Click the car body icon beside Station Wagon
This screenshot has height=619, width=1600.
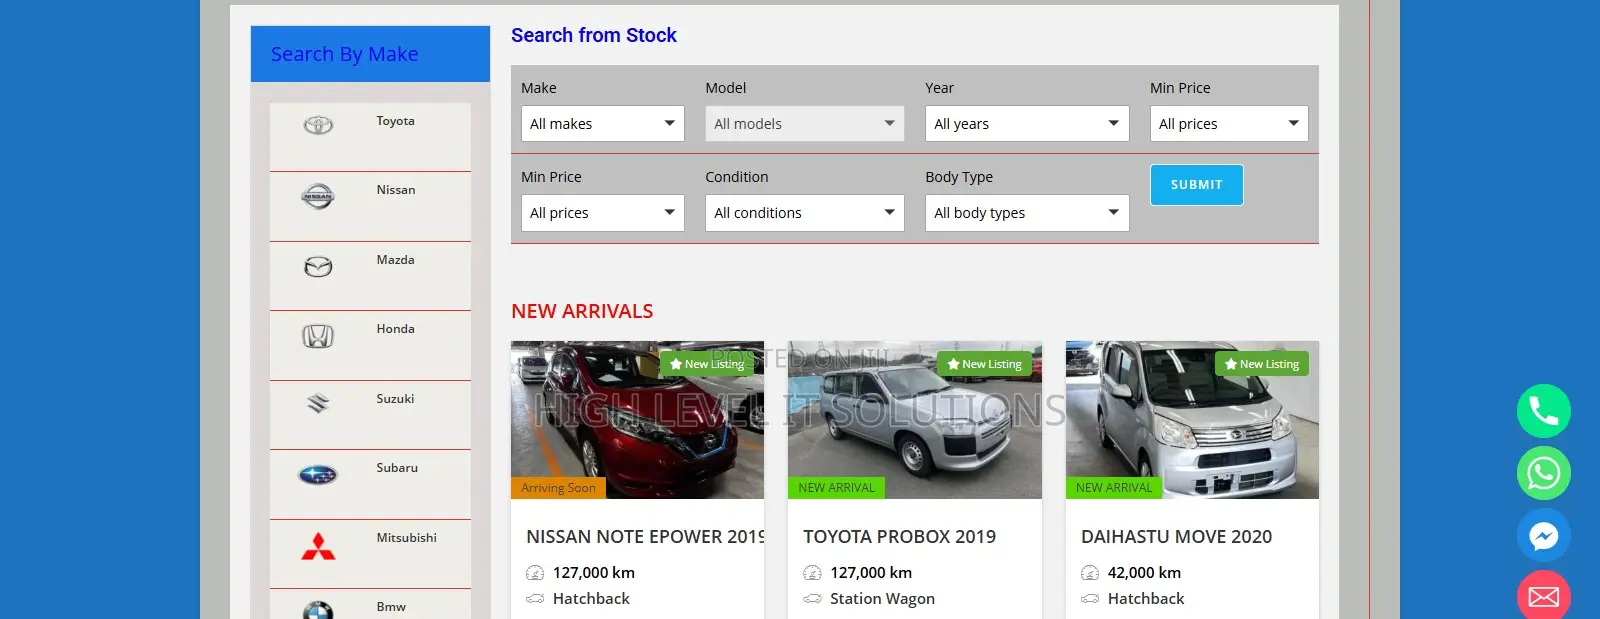(x=812, y=599)
